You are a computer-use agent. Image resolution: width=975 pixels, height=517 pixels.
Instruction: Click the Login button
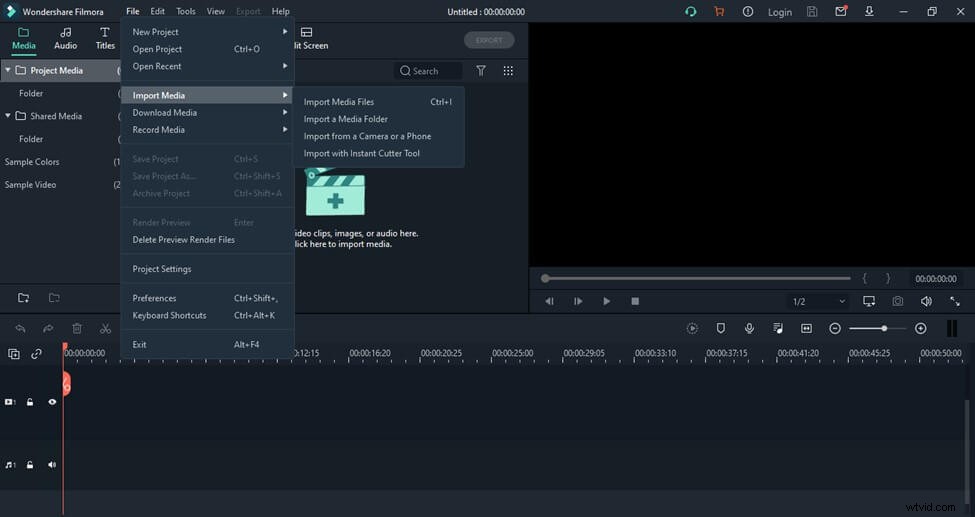(x=779, y=12)
